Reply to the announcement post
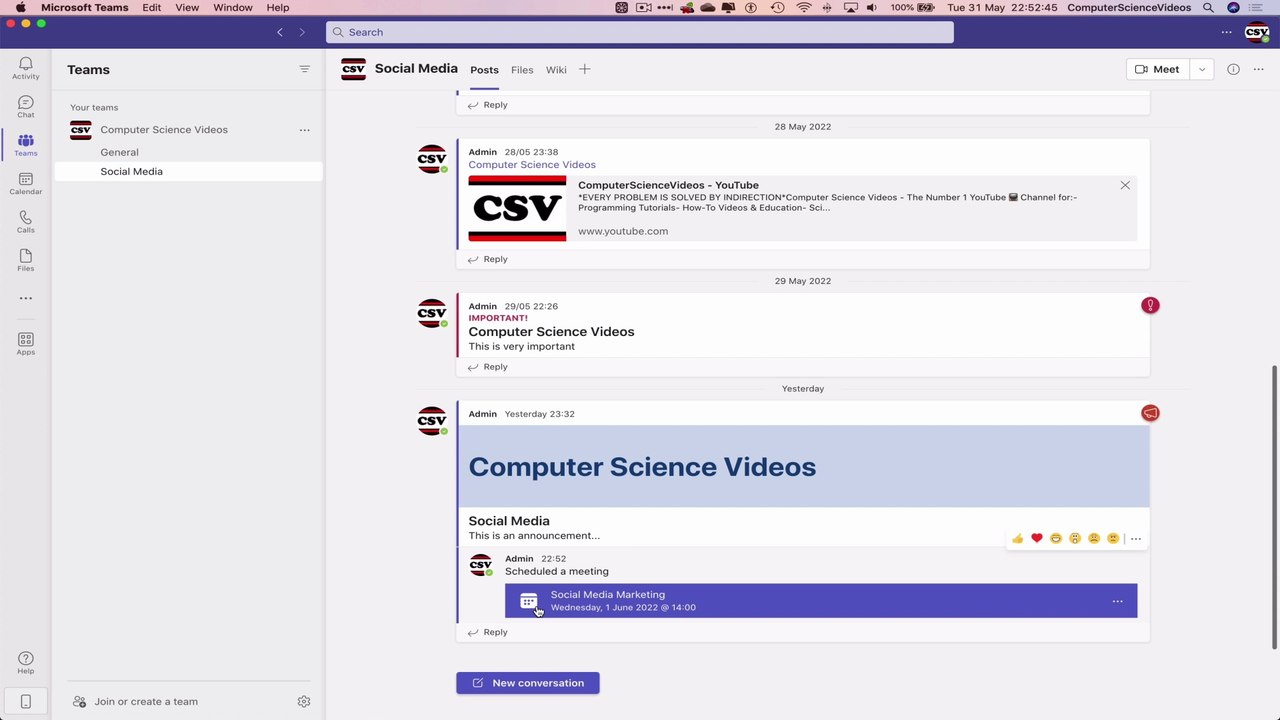Screen dimensions: 1280x720 pyautogui.click(x=487, y=632)
